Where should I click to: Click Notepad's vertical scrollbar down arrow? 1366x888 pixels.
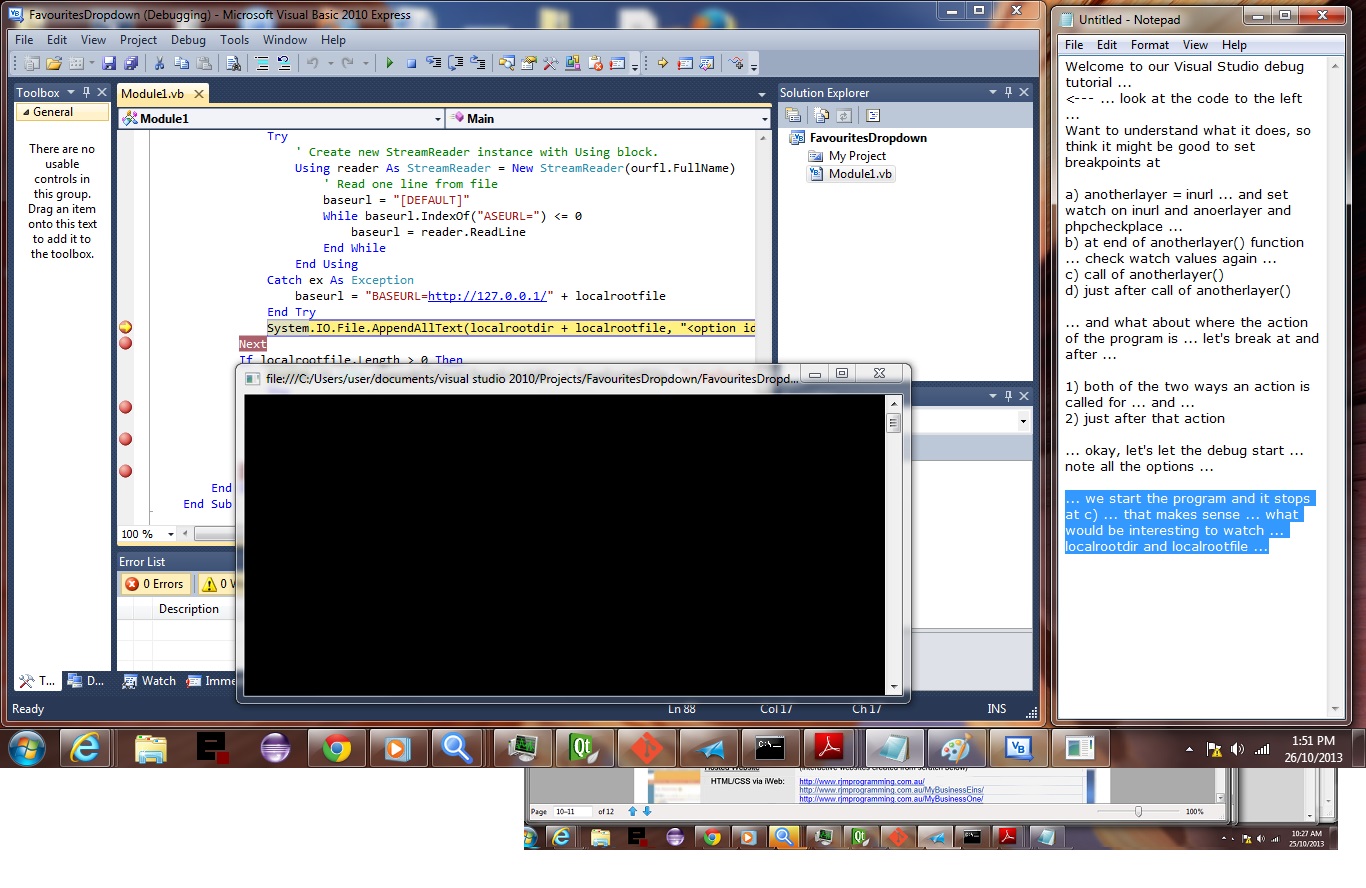(1334, 709)
